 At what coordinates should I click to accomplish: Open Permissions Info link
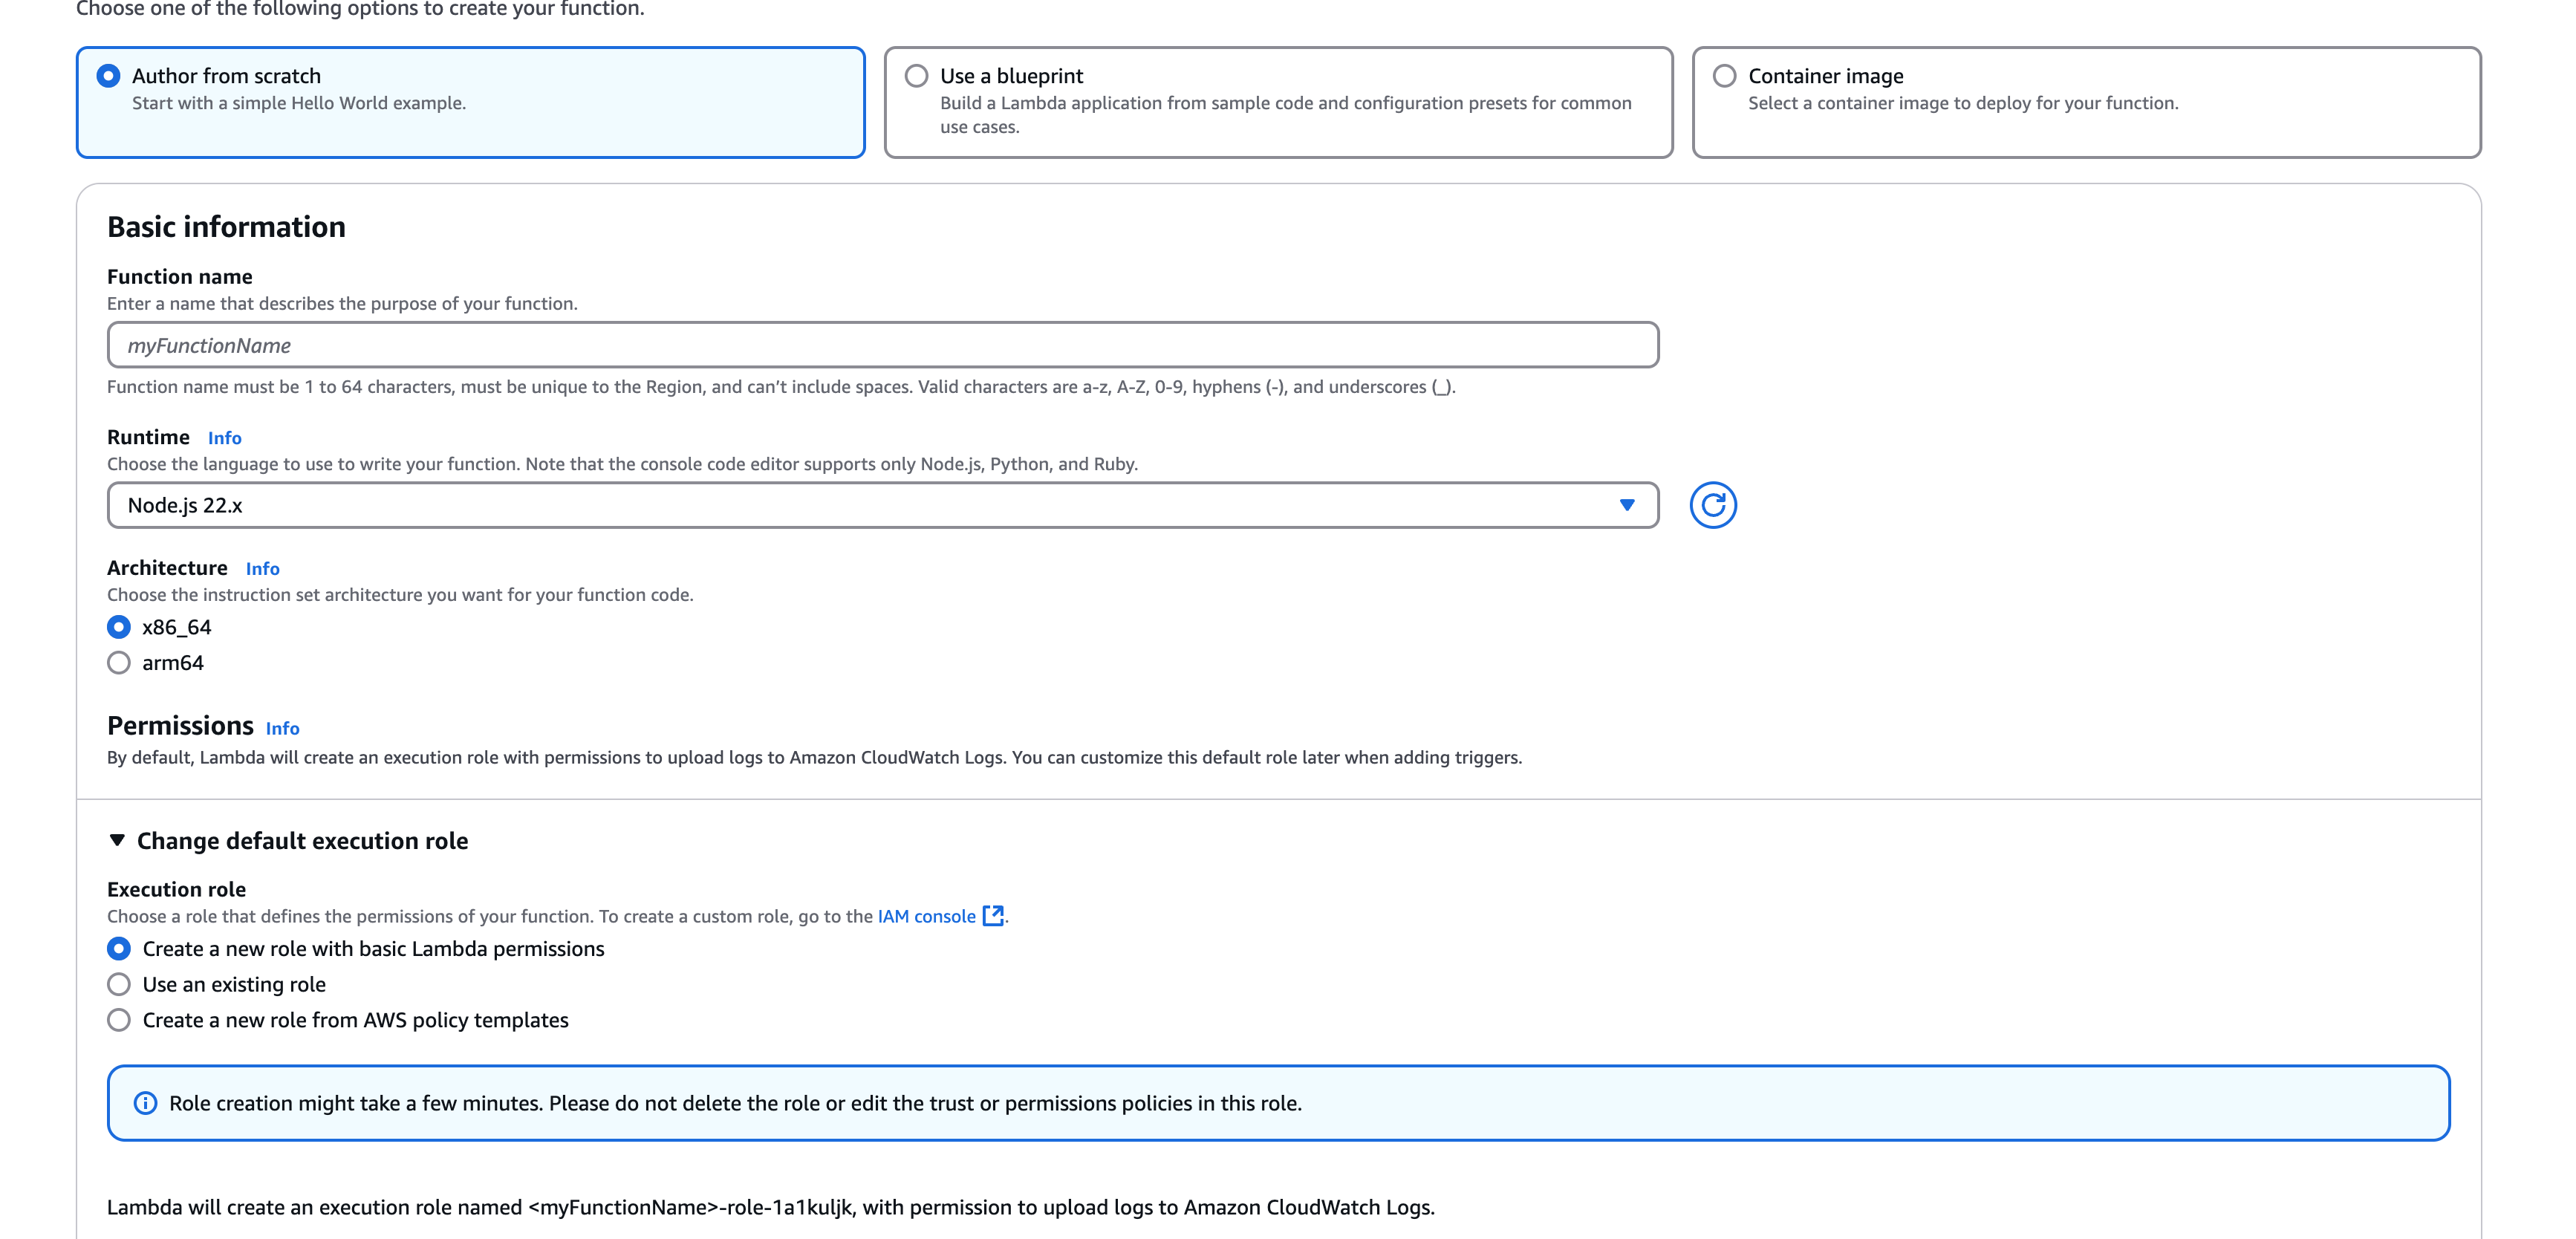282,729
